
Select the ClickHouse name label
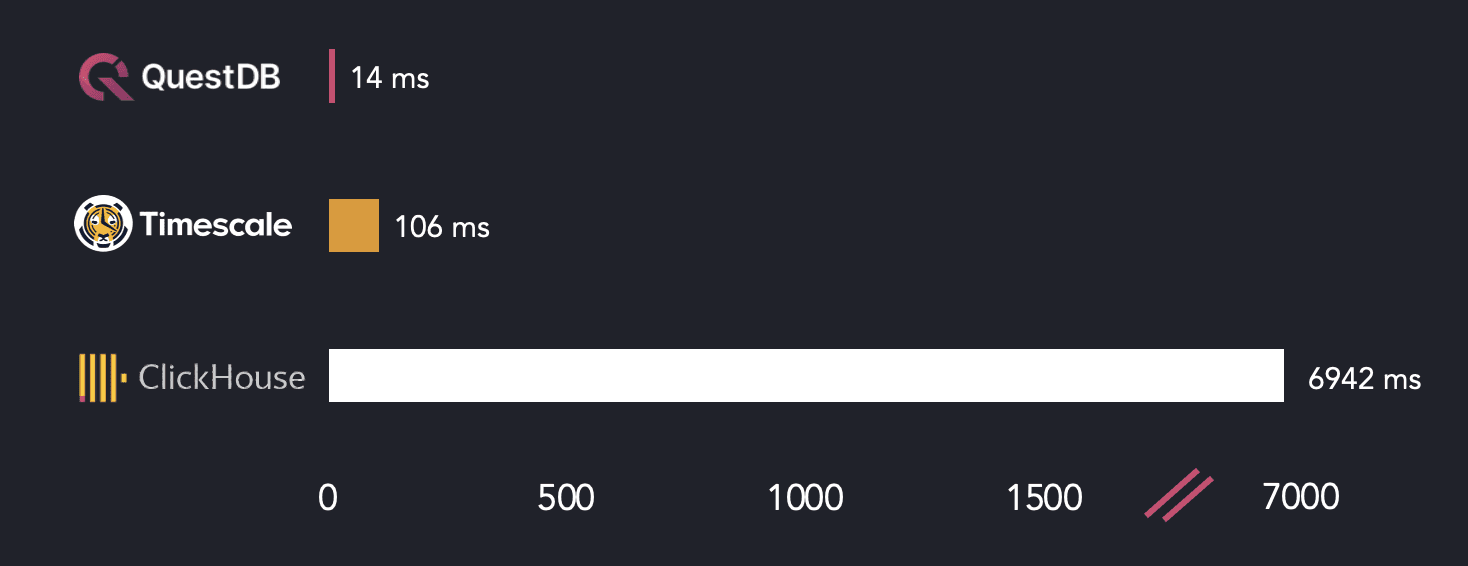tap(221, 377)
